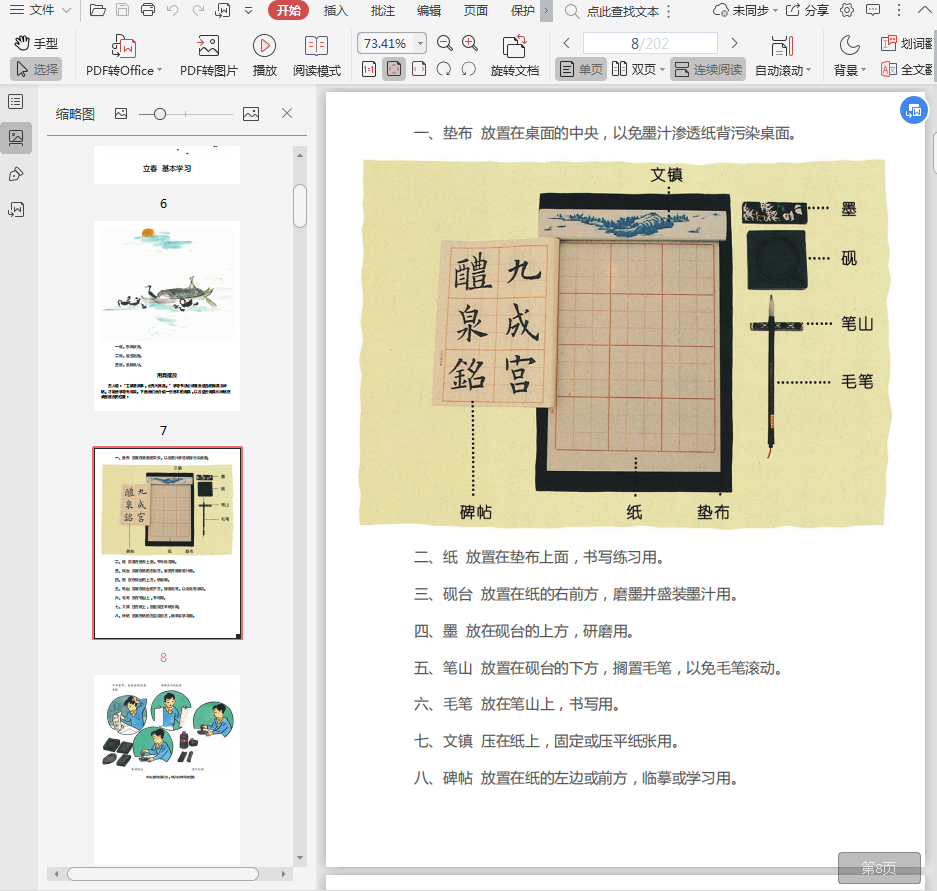Switch to the 插入 tab
Viewport: 937px width, 891px height.
tap(336, 11)
